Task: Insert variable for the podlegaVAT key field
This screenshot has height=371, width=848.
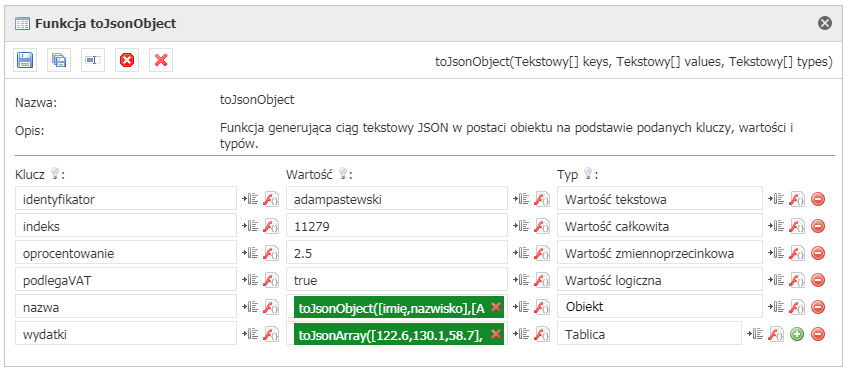Action: [x=250, y=280]
